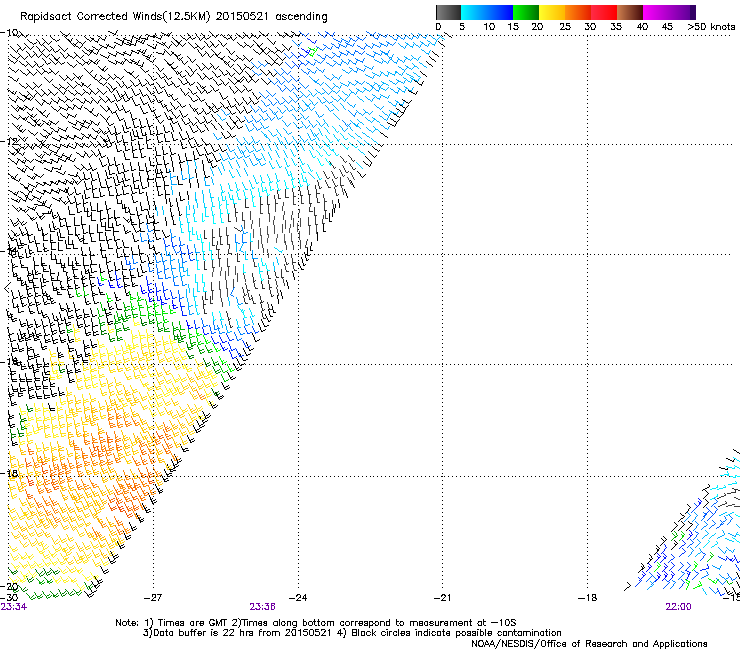
Task: Click the purple time stamp '23:36'
Action: pos(262,607)
